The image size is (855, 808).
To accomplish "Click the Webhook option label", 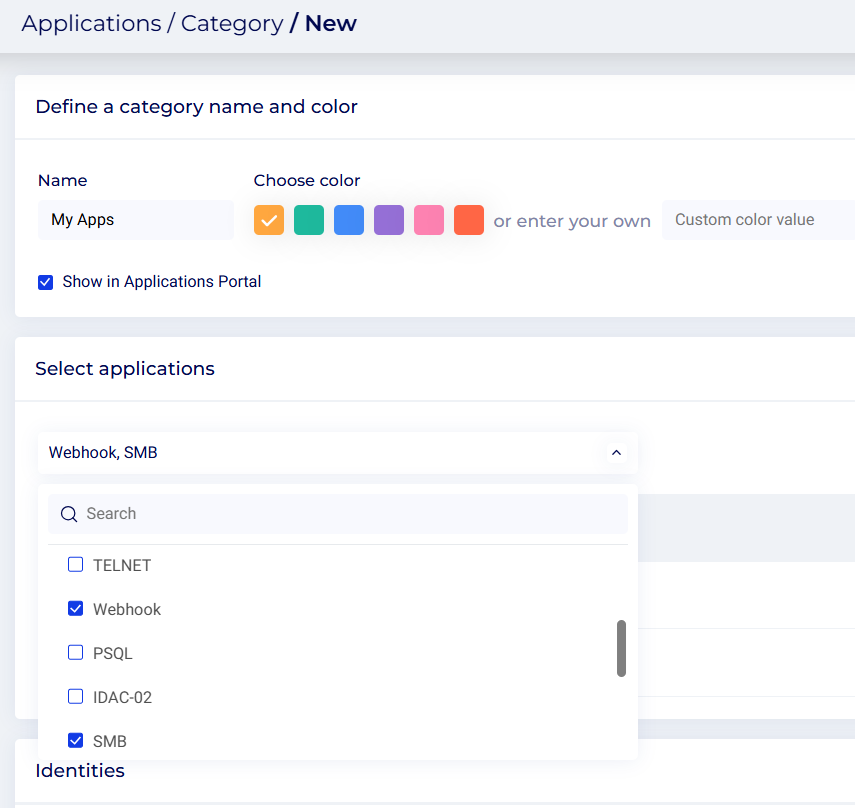I will pos(127,609).
